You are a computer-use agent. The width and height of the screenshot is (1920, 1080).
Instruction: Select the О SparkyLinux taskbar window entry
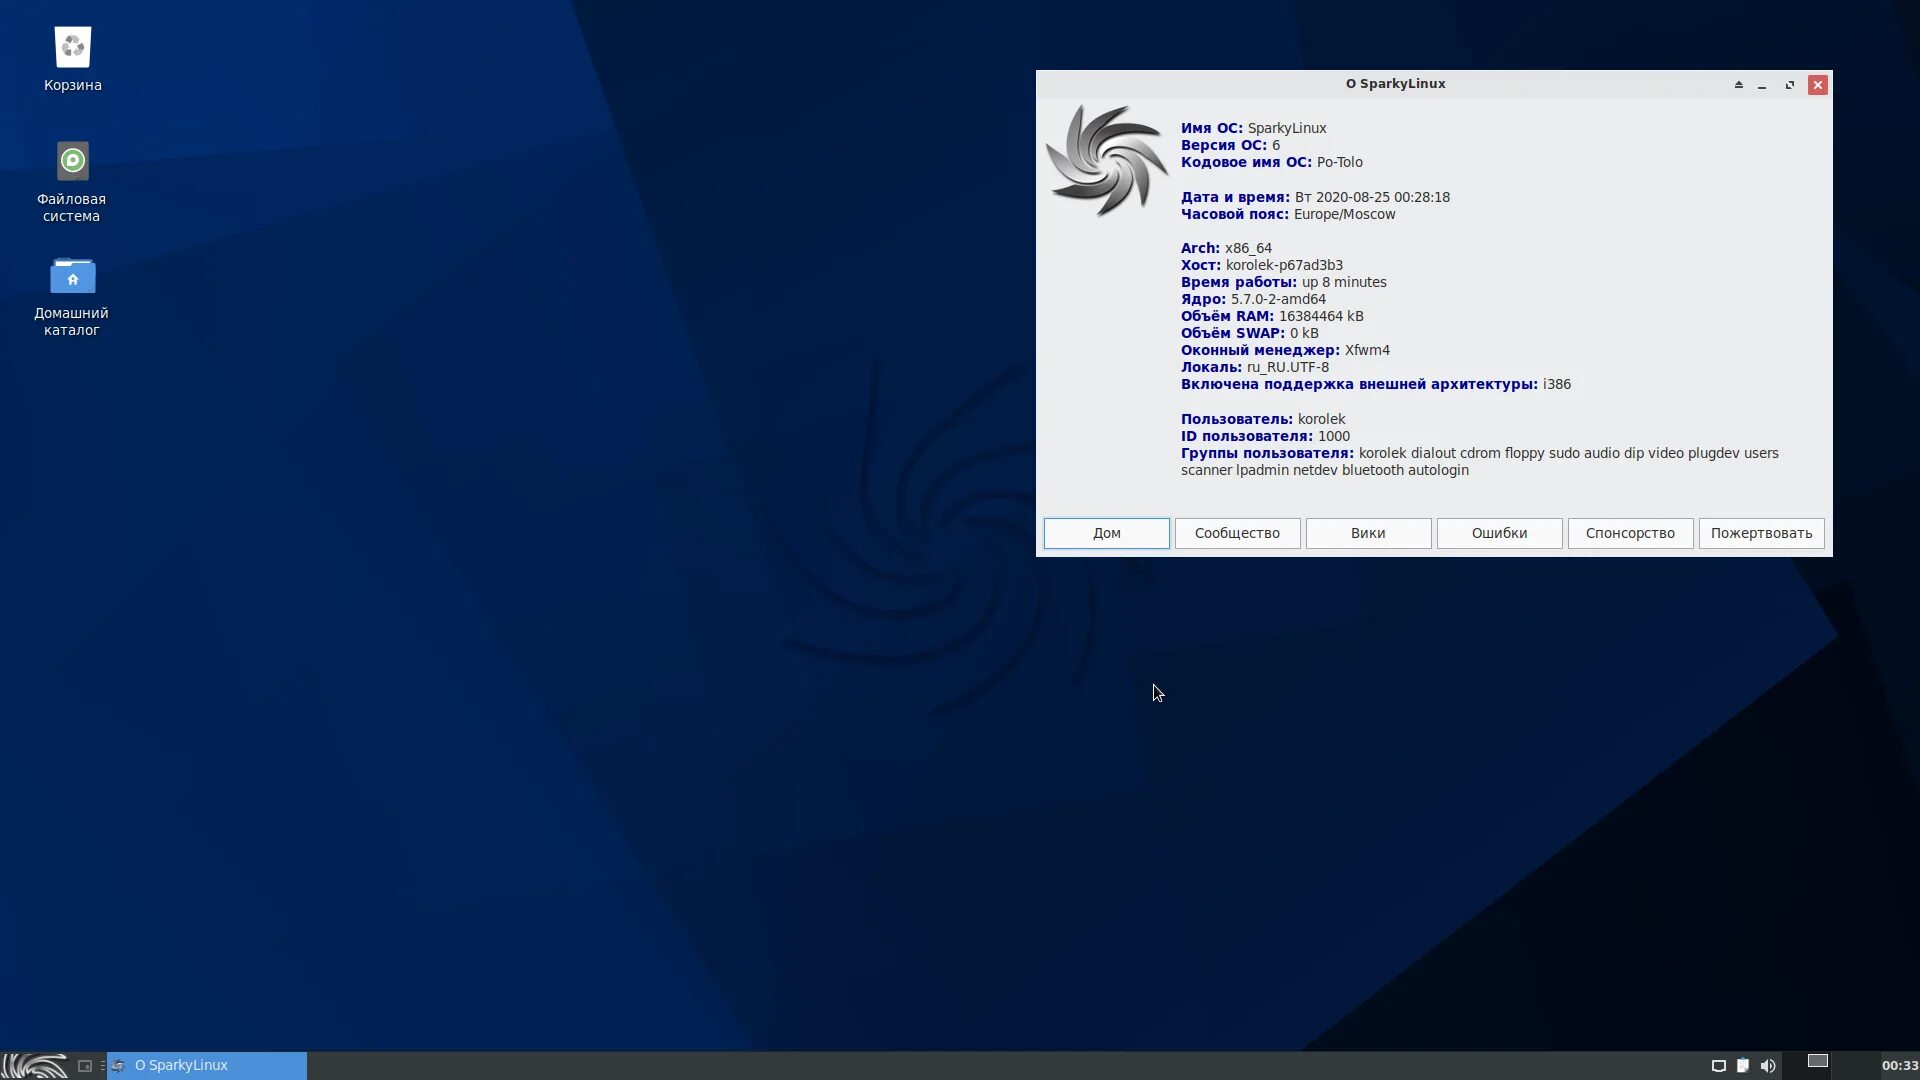[207, 1066]
